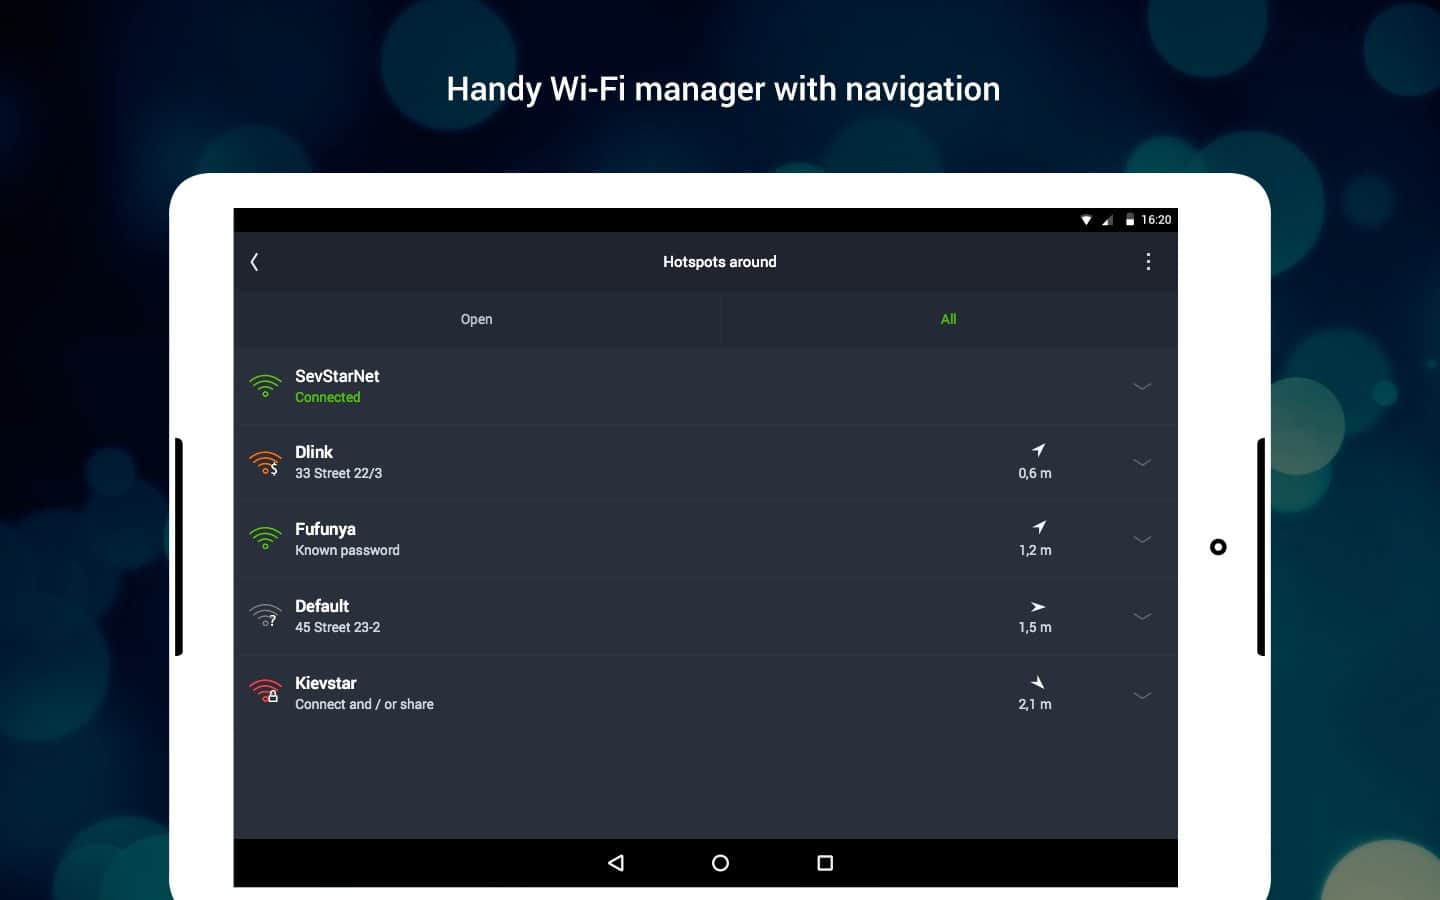Tap the Fufunya Wi-Fi signal icon

(265, 539)
